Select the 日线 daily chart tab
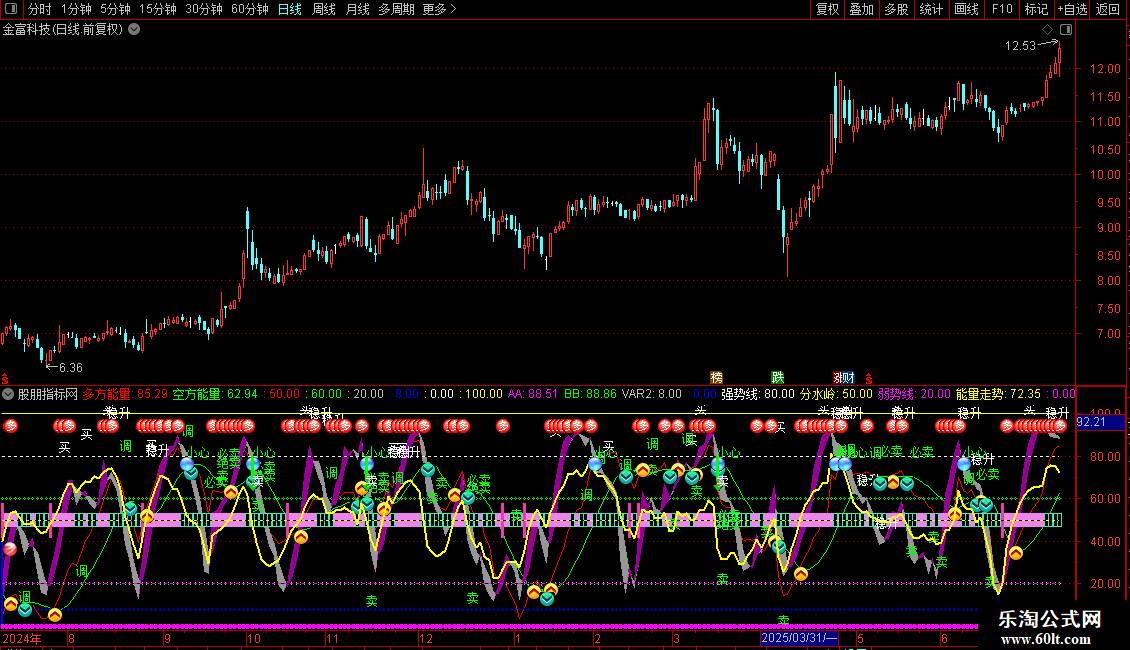The height and width of the screenshot is (650, 1130). 290,9
